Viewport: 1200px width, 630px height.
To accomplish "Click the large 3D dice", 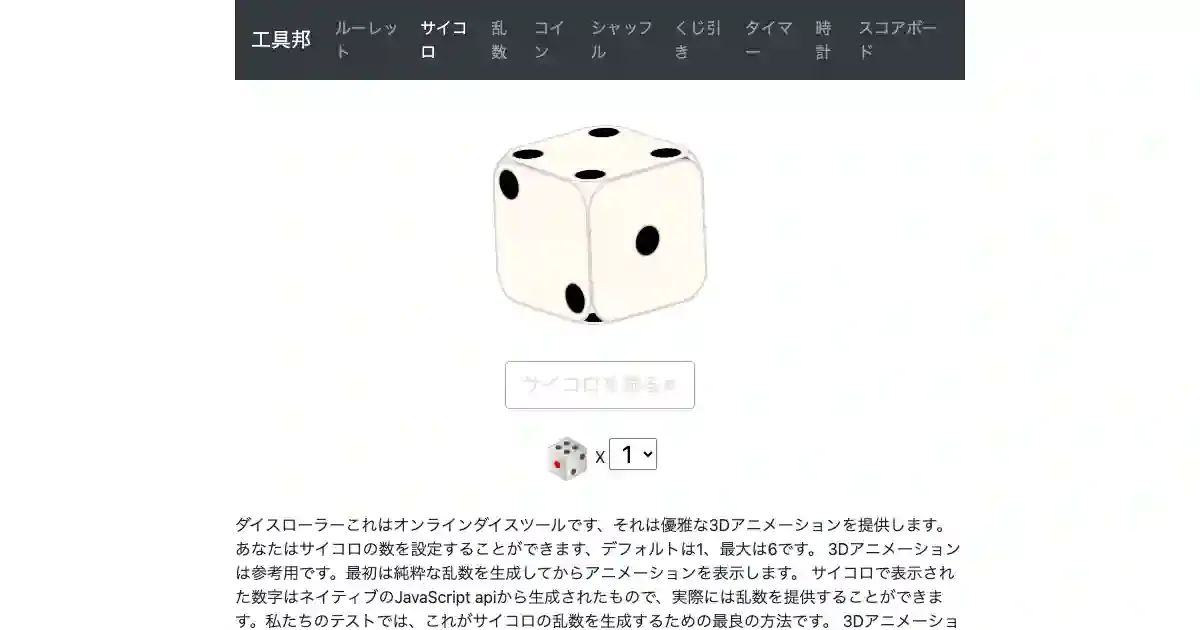I will tap(599, 224).
